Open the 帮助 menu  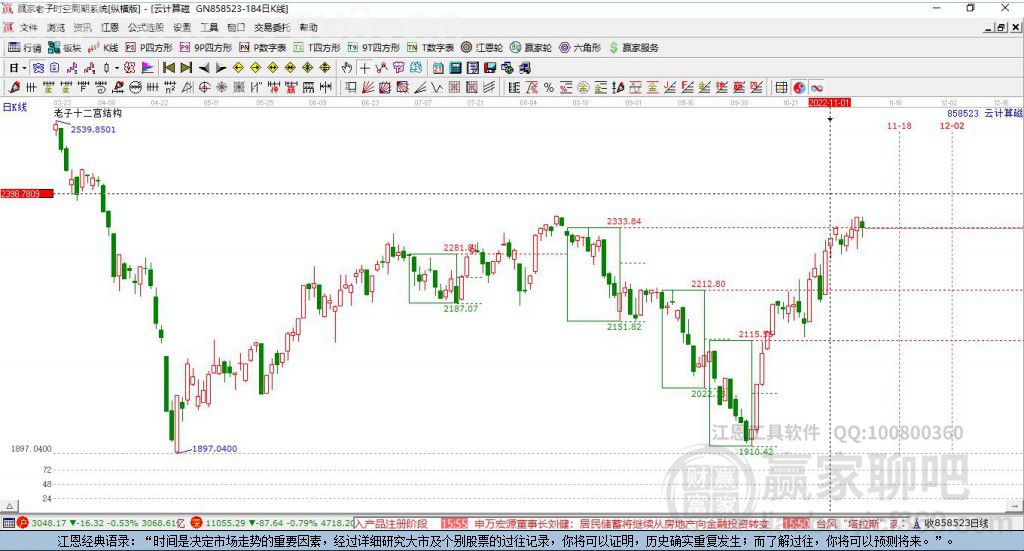[308, 27]
